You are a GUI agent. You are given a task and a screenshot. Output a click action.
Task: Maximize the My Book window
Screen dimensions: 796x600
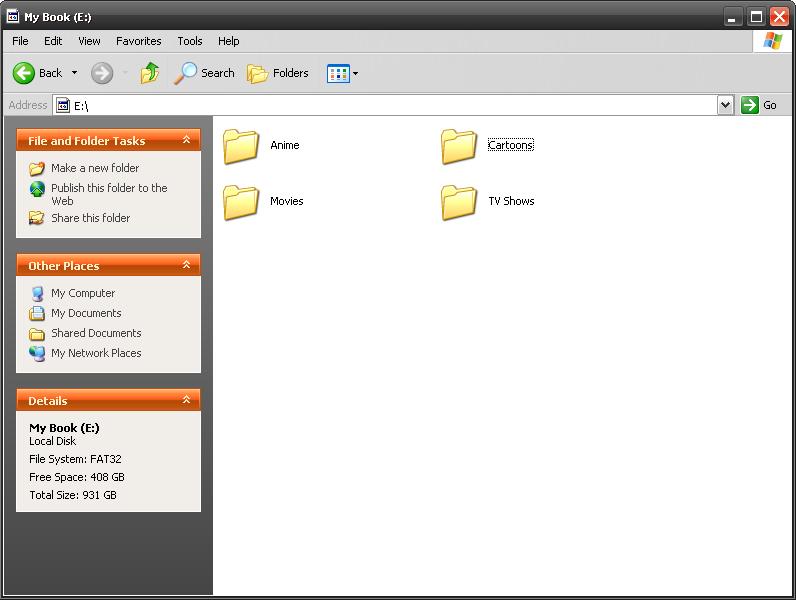coord(756,17)
